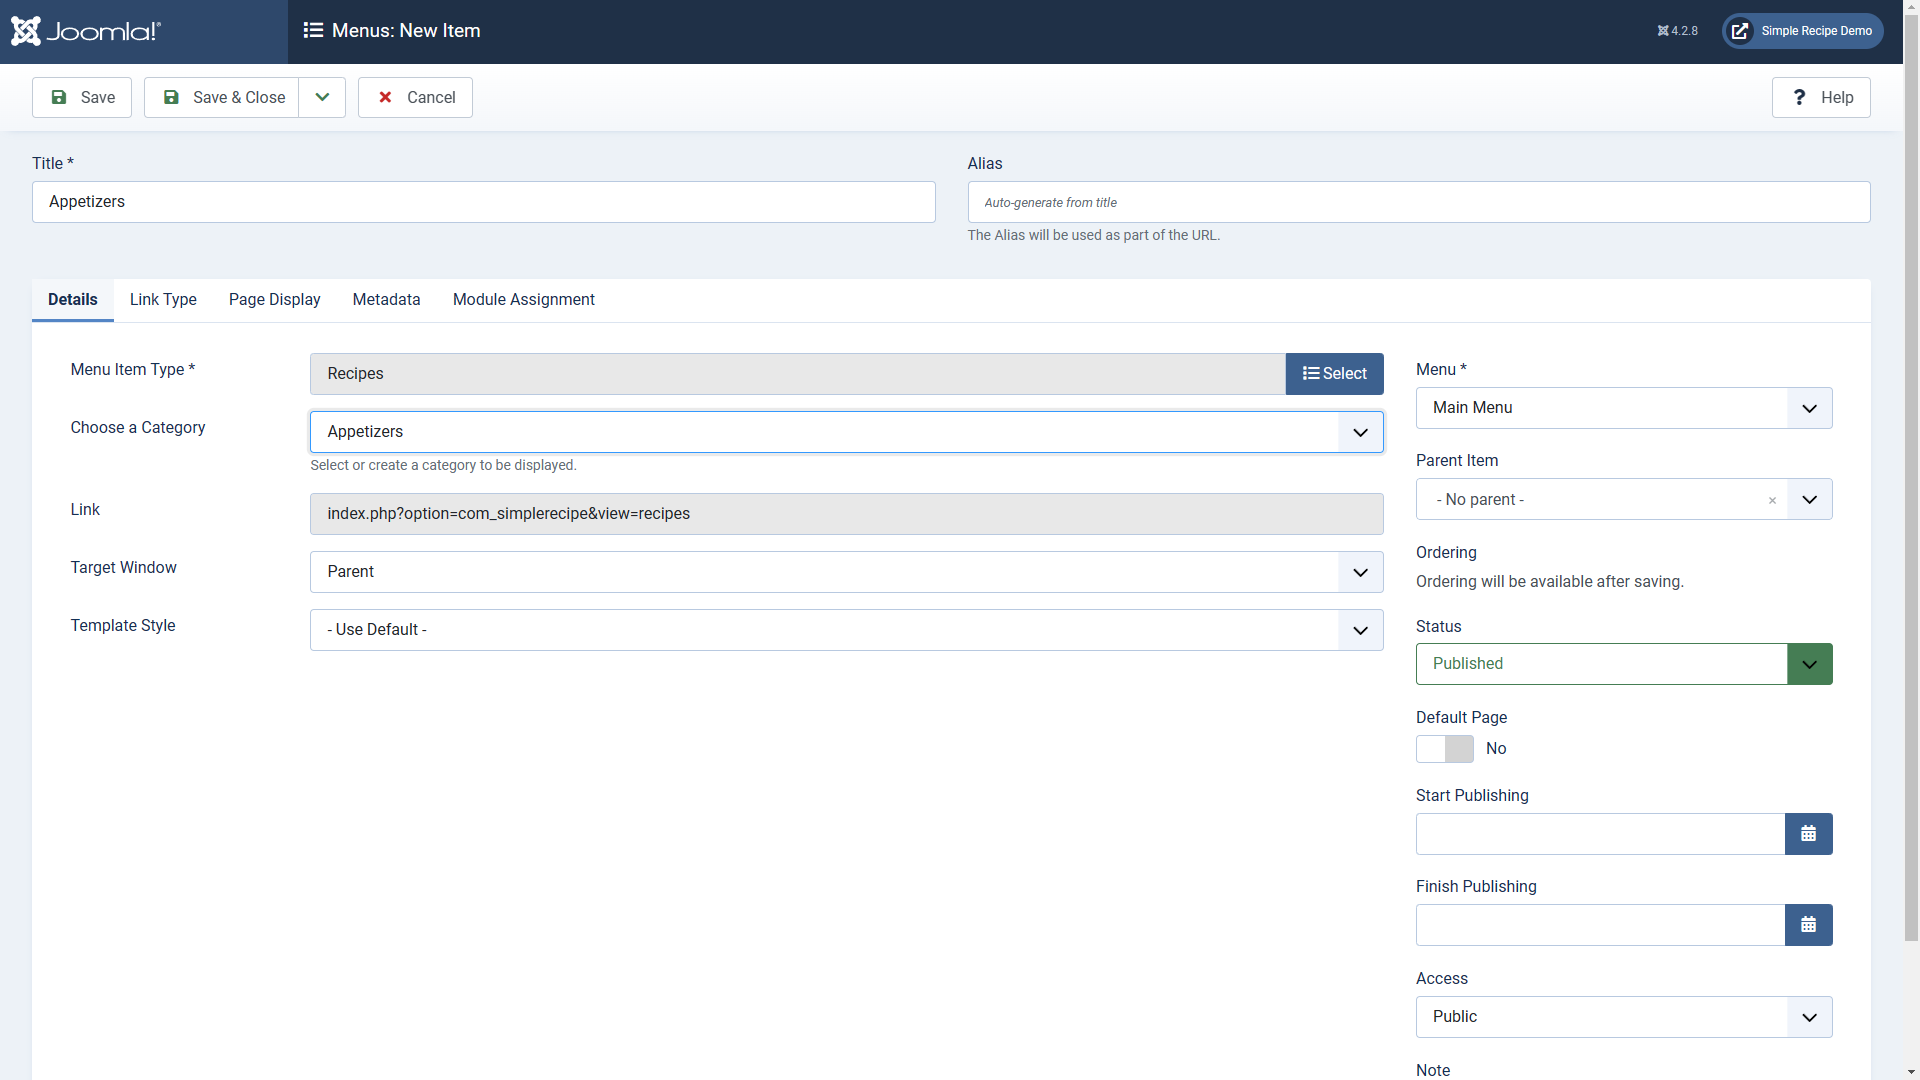Viewport: 1920px width, 1080px height.
Task: Open Simple Recipe Demo site link
Action: pos(1803,31)
